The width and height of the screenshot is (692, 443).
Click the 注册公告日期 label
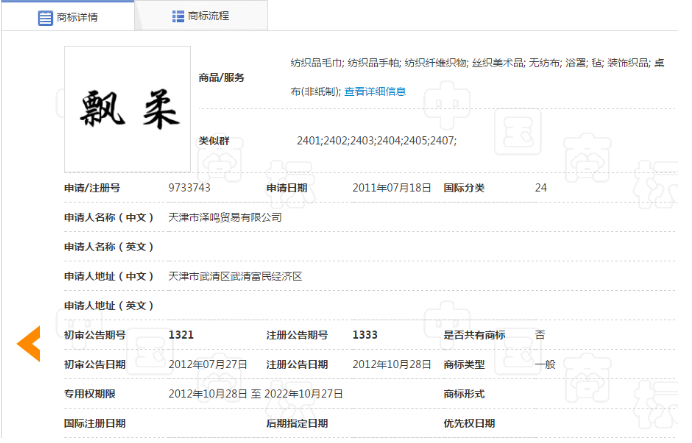(x=297, y=364)
